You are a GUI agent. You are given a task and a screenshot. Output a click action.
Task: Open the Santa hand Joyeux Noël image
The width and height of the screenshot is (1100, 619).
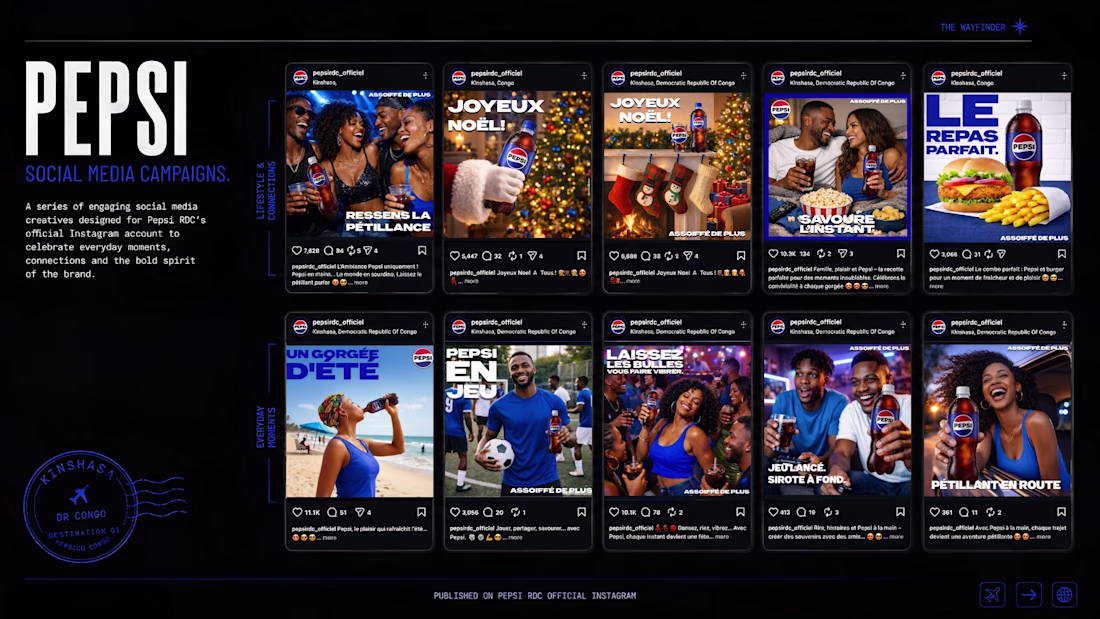518,165
